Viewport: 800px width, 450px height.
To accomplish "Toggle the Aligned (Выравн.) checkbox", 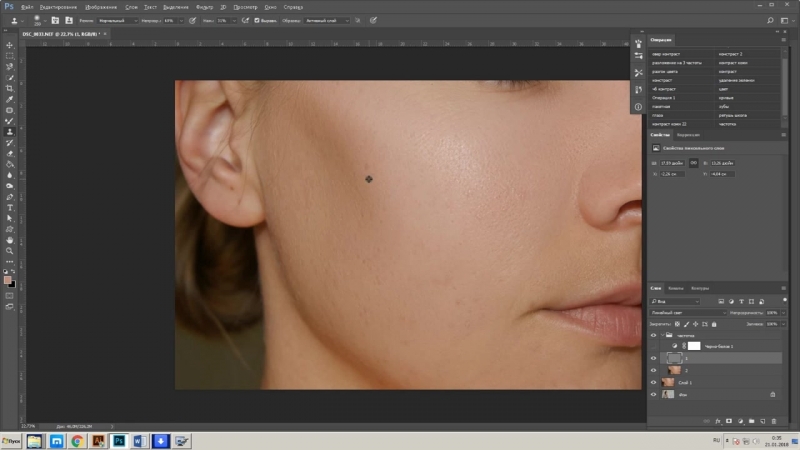I will point(258,19).
